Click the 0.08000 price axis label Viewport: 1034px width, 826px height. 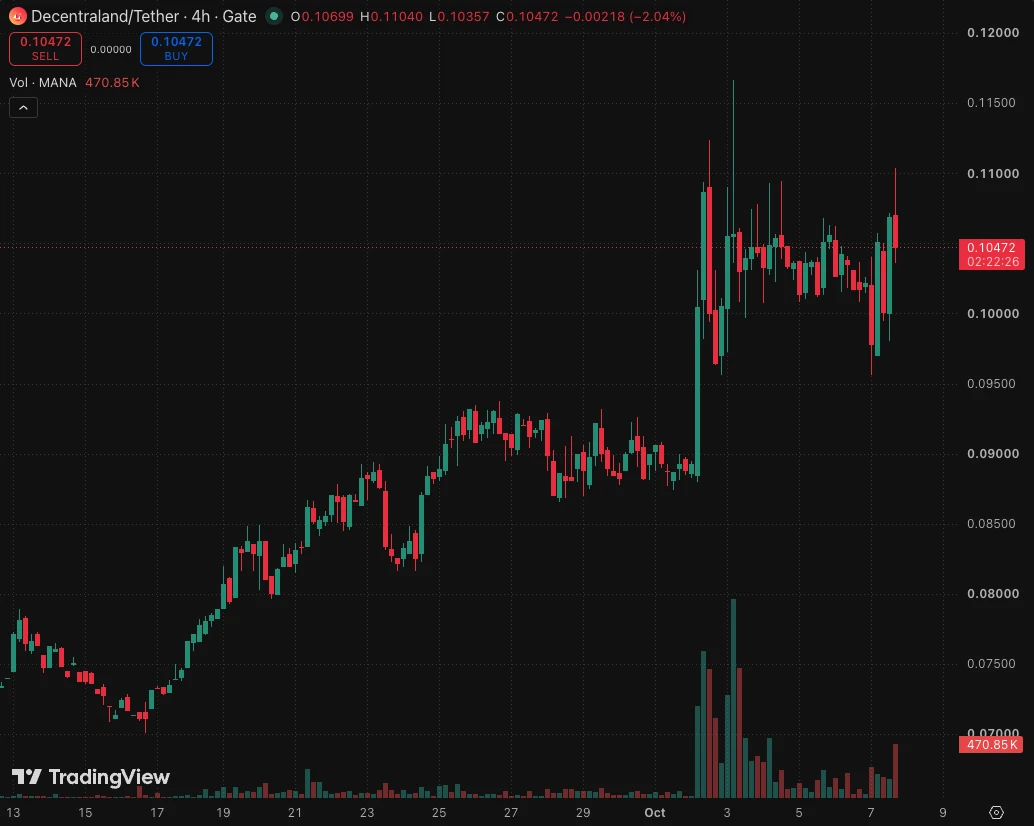993,594
